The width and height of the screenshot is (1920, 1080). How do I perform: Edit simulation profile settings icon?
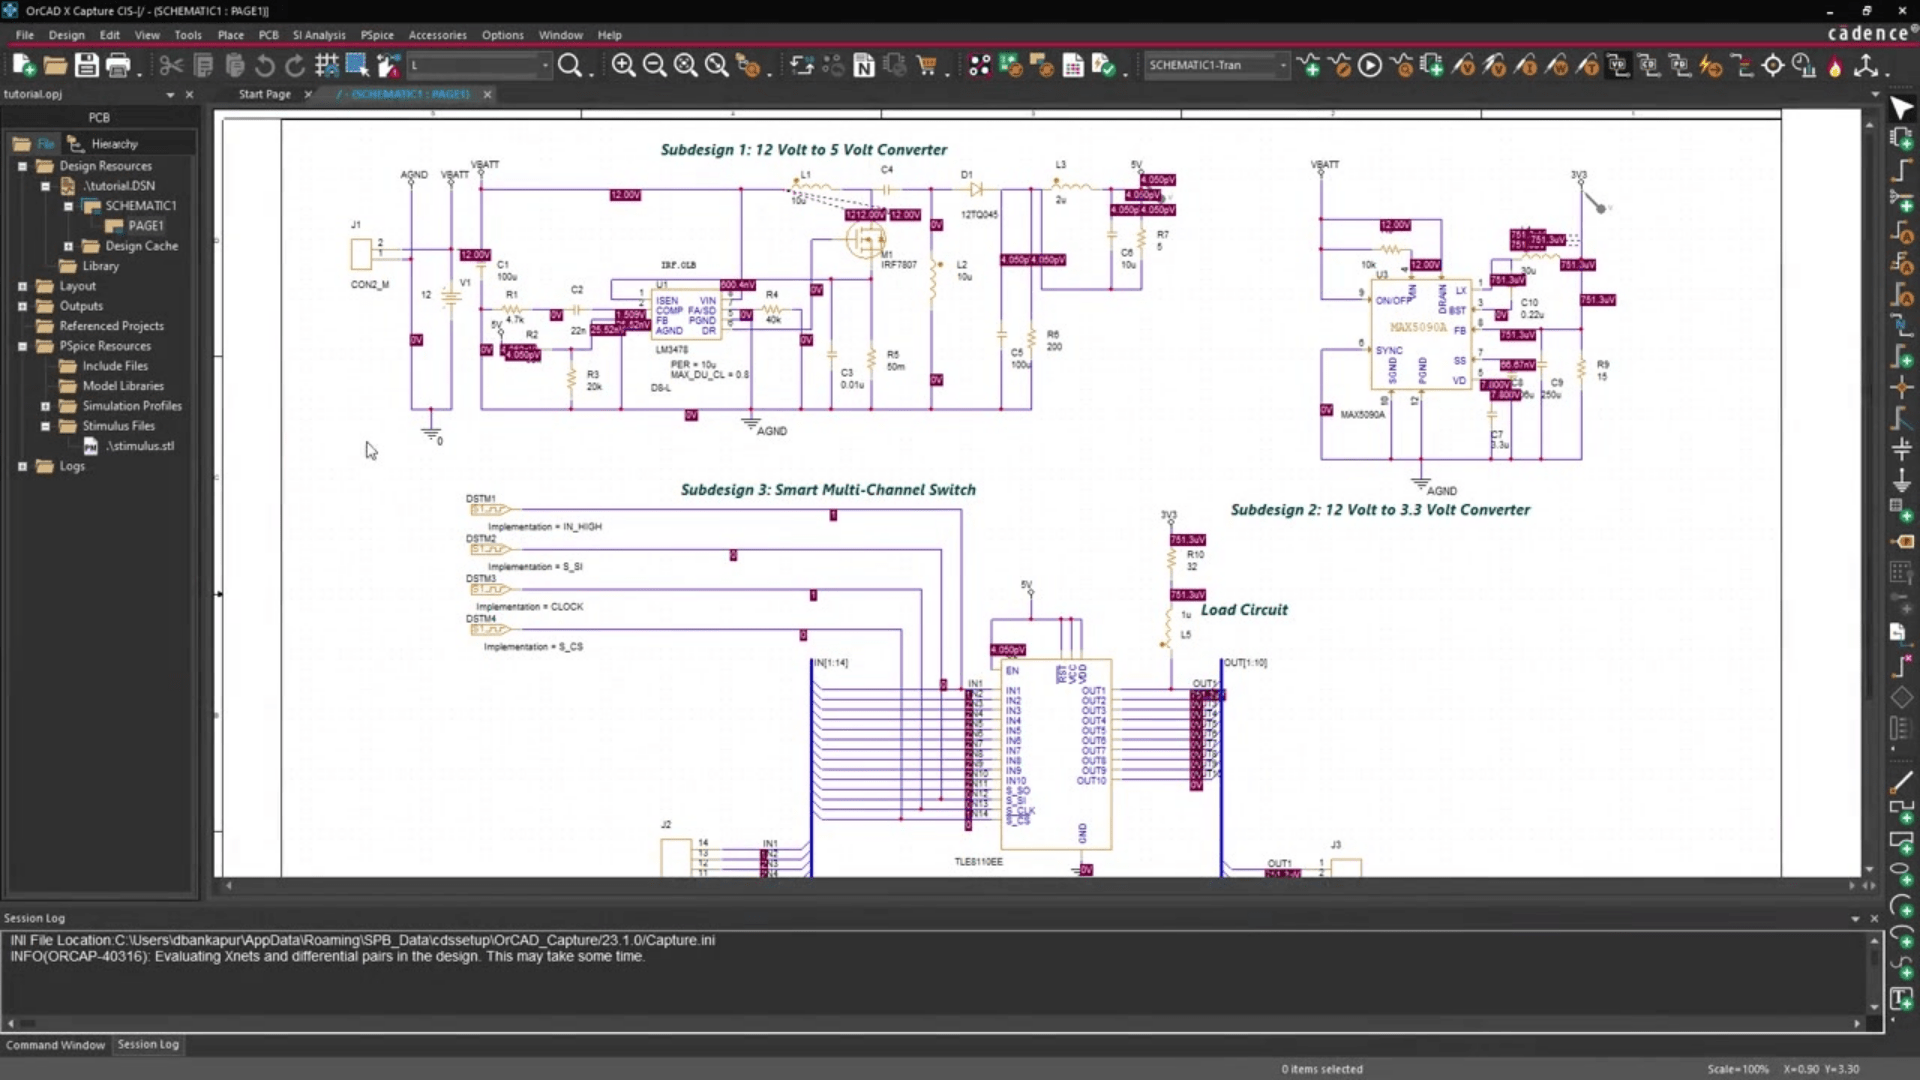pos(1339,66)
